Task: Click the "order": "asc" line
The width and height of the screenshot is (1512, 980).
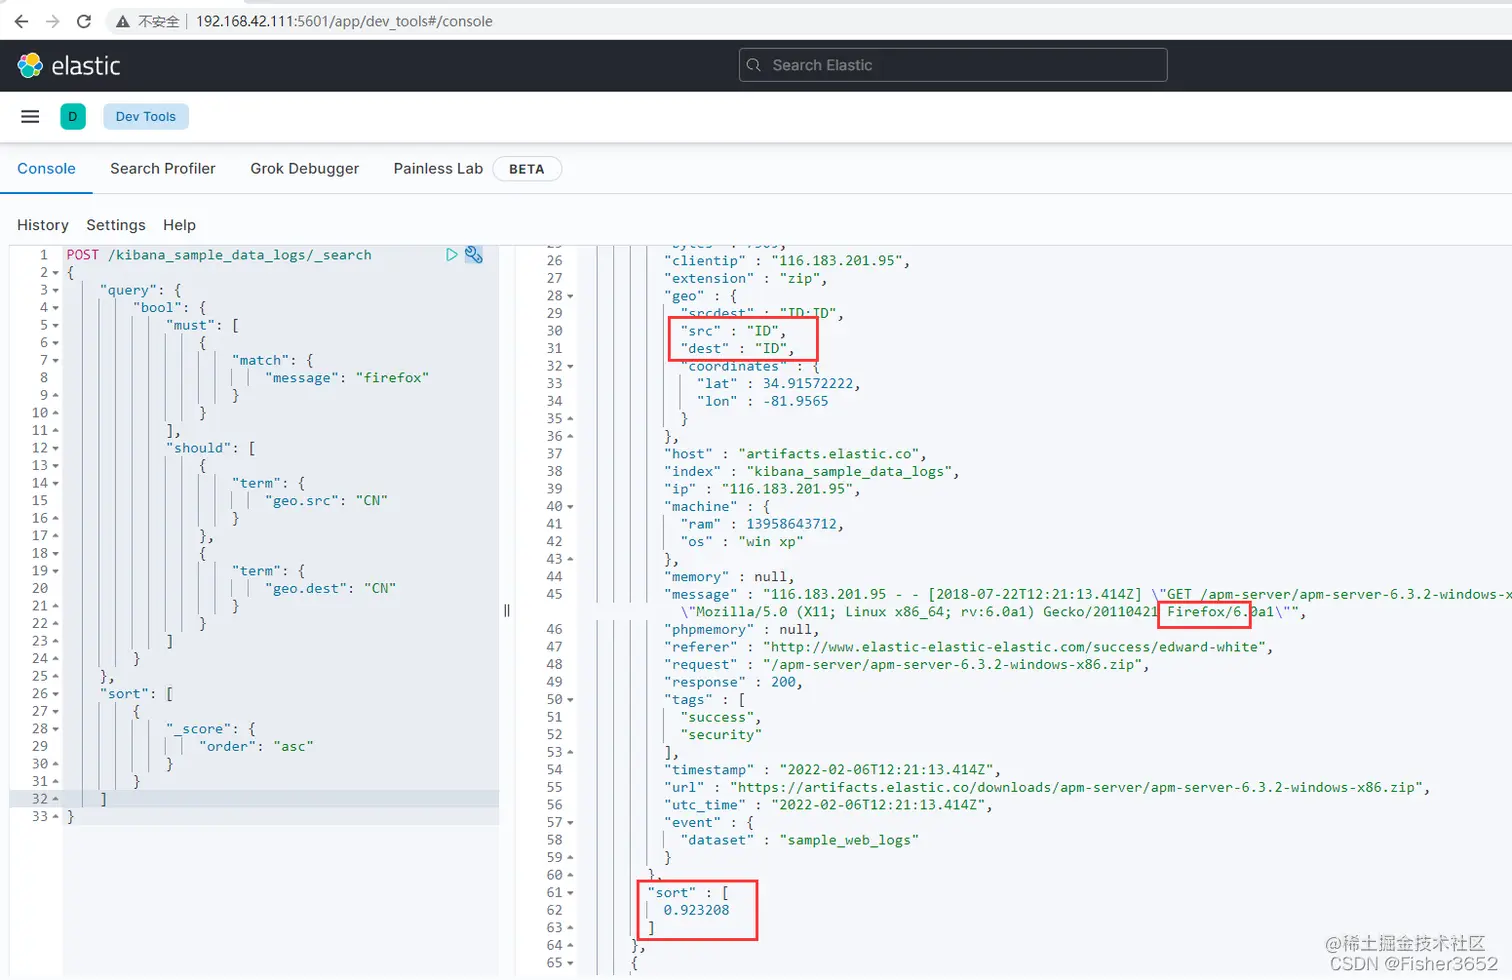Action: click(256, 747)
